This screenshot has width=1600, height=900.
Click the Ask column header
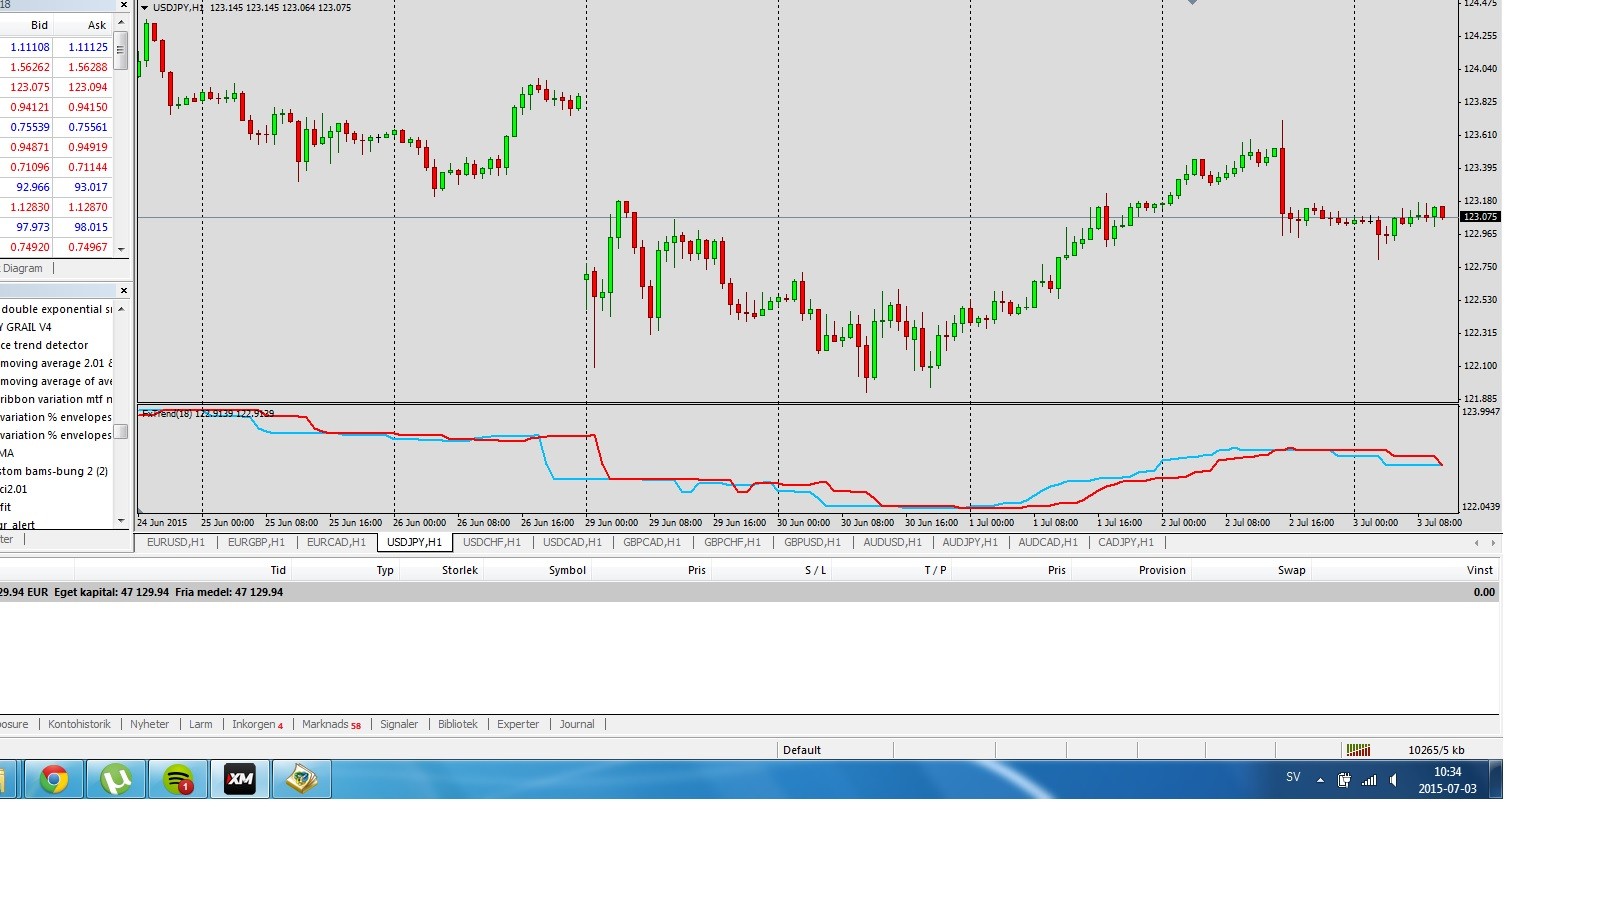click(x=97, y=25)
